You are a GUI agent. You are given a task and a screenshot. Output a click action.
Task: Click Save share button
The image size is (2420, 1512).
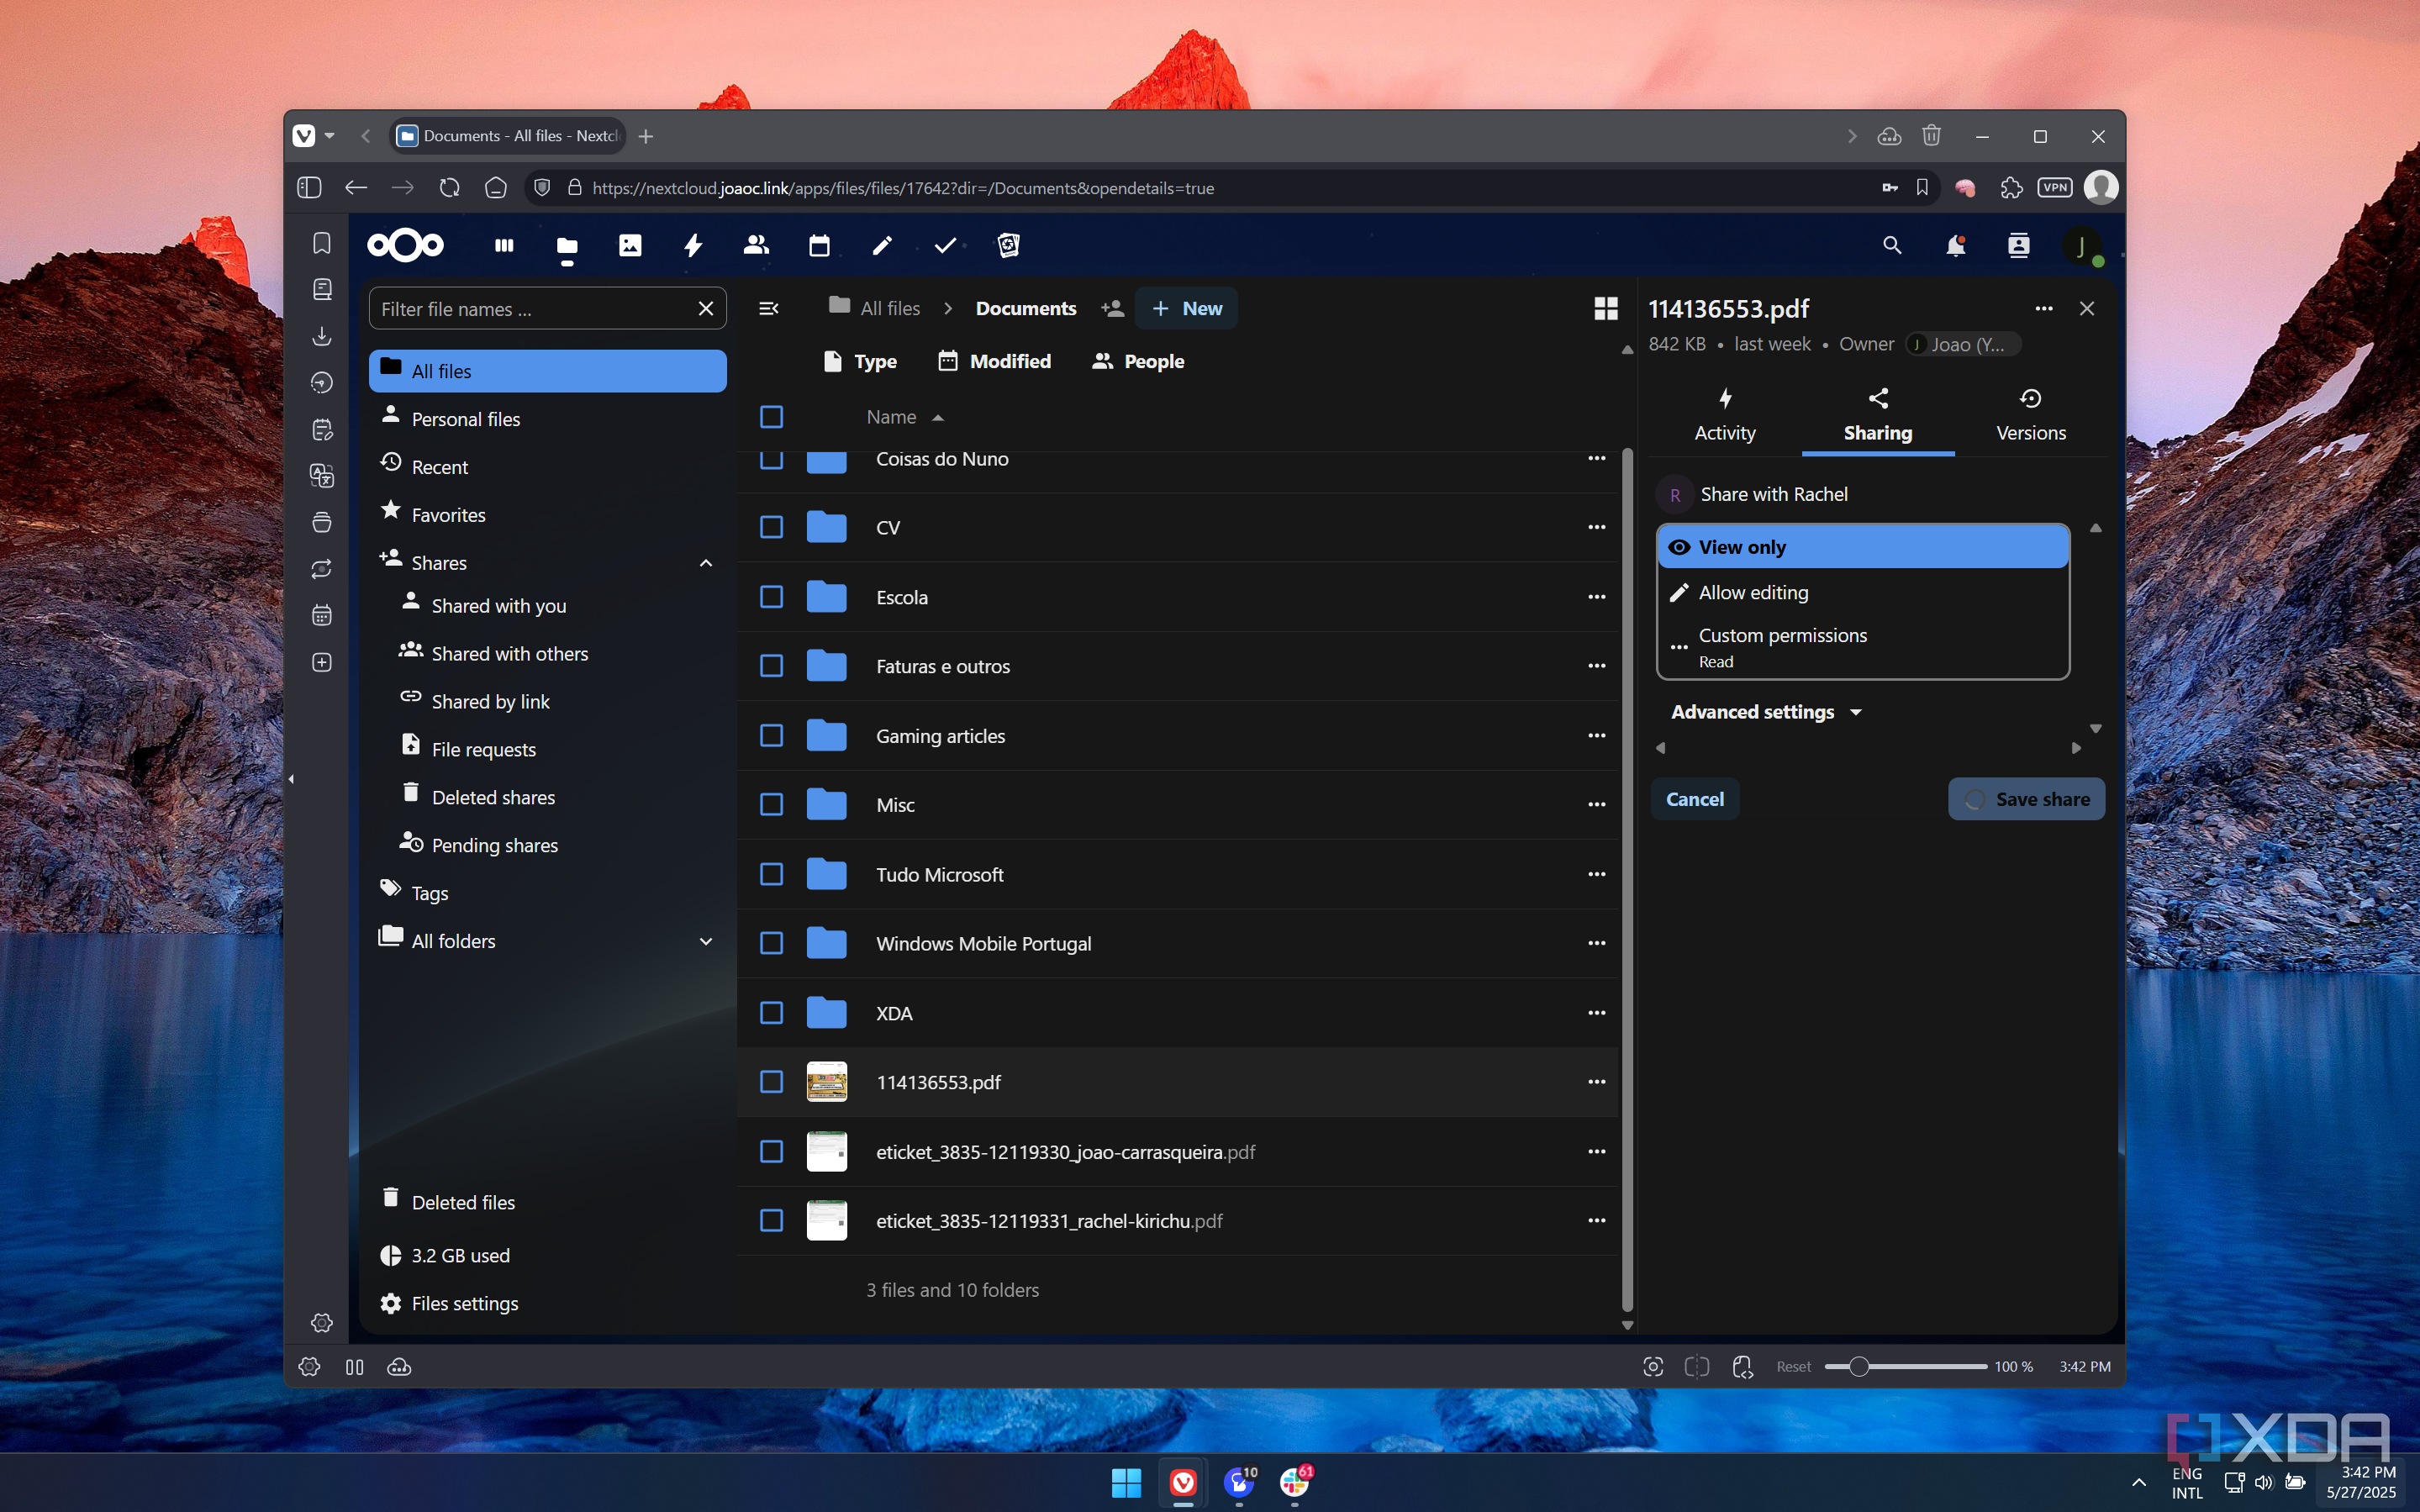coord(2026,799)
